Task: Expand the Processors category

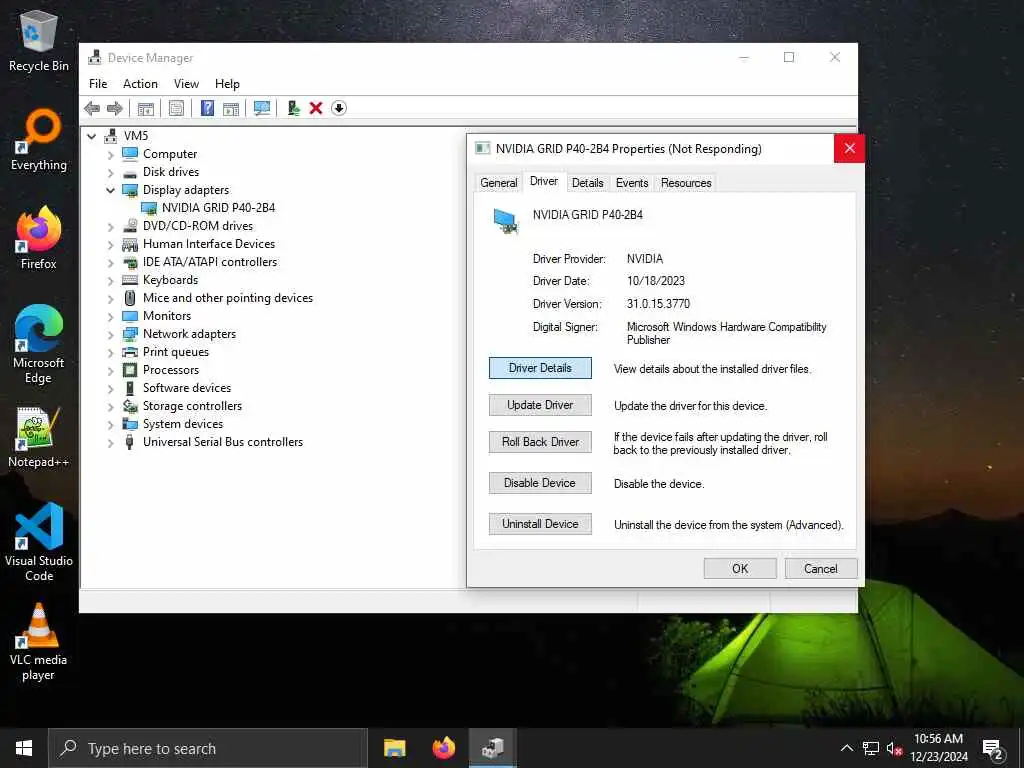Action: pos(110,371)
